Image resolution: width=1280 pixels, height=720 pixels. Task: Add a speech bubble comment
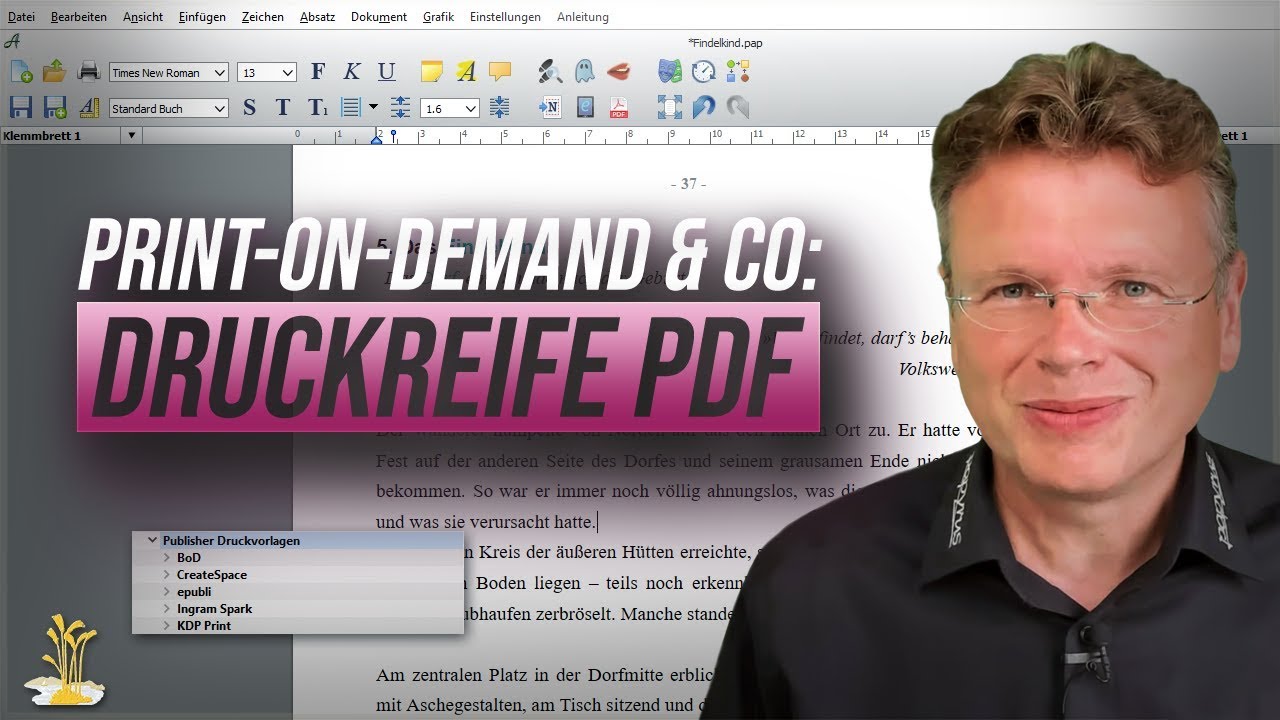point(500,72)
